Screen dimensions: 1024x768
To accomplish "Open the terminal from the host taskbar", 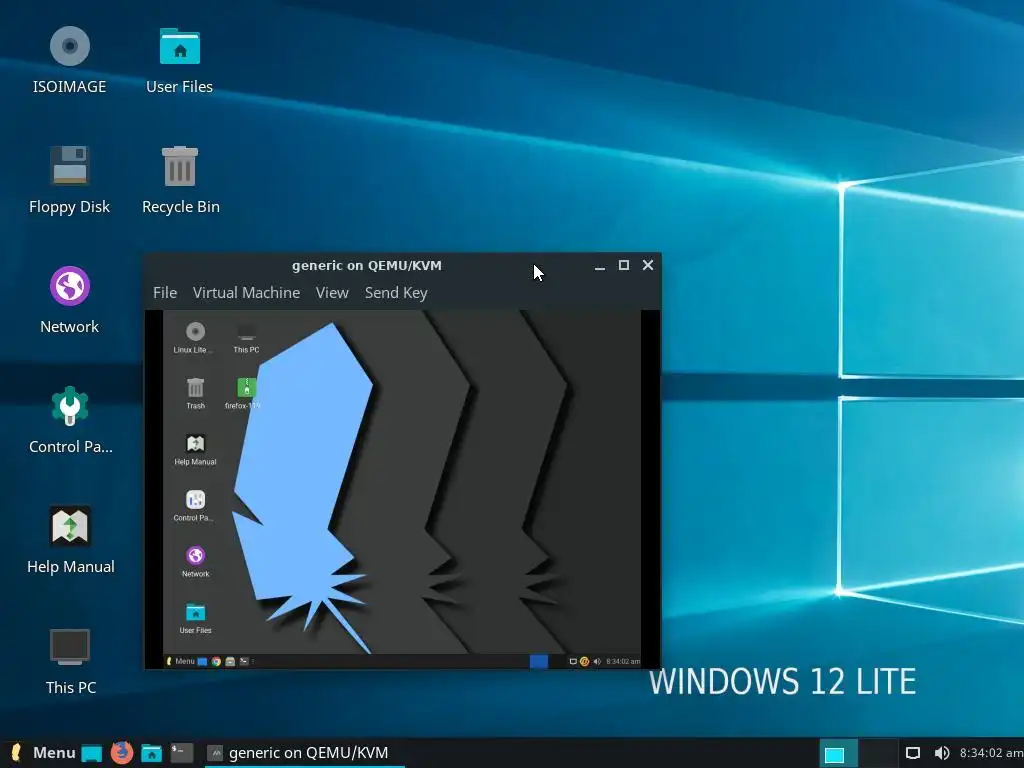I will click(182, 753).
